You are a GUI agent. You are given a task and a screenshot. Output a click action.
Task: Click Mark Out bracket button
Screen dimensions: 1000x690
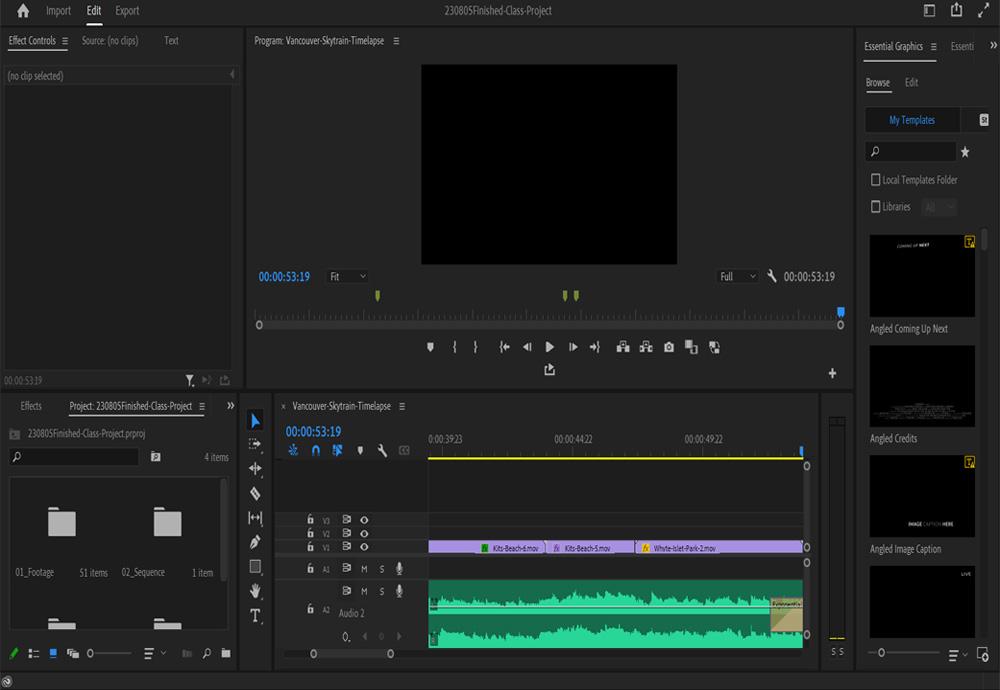[x=475, y=347]
